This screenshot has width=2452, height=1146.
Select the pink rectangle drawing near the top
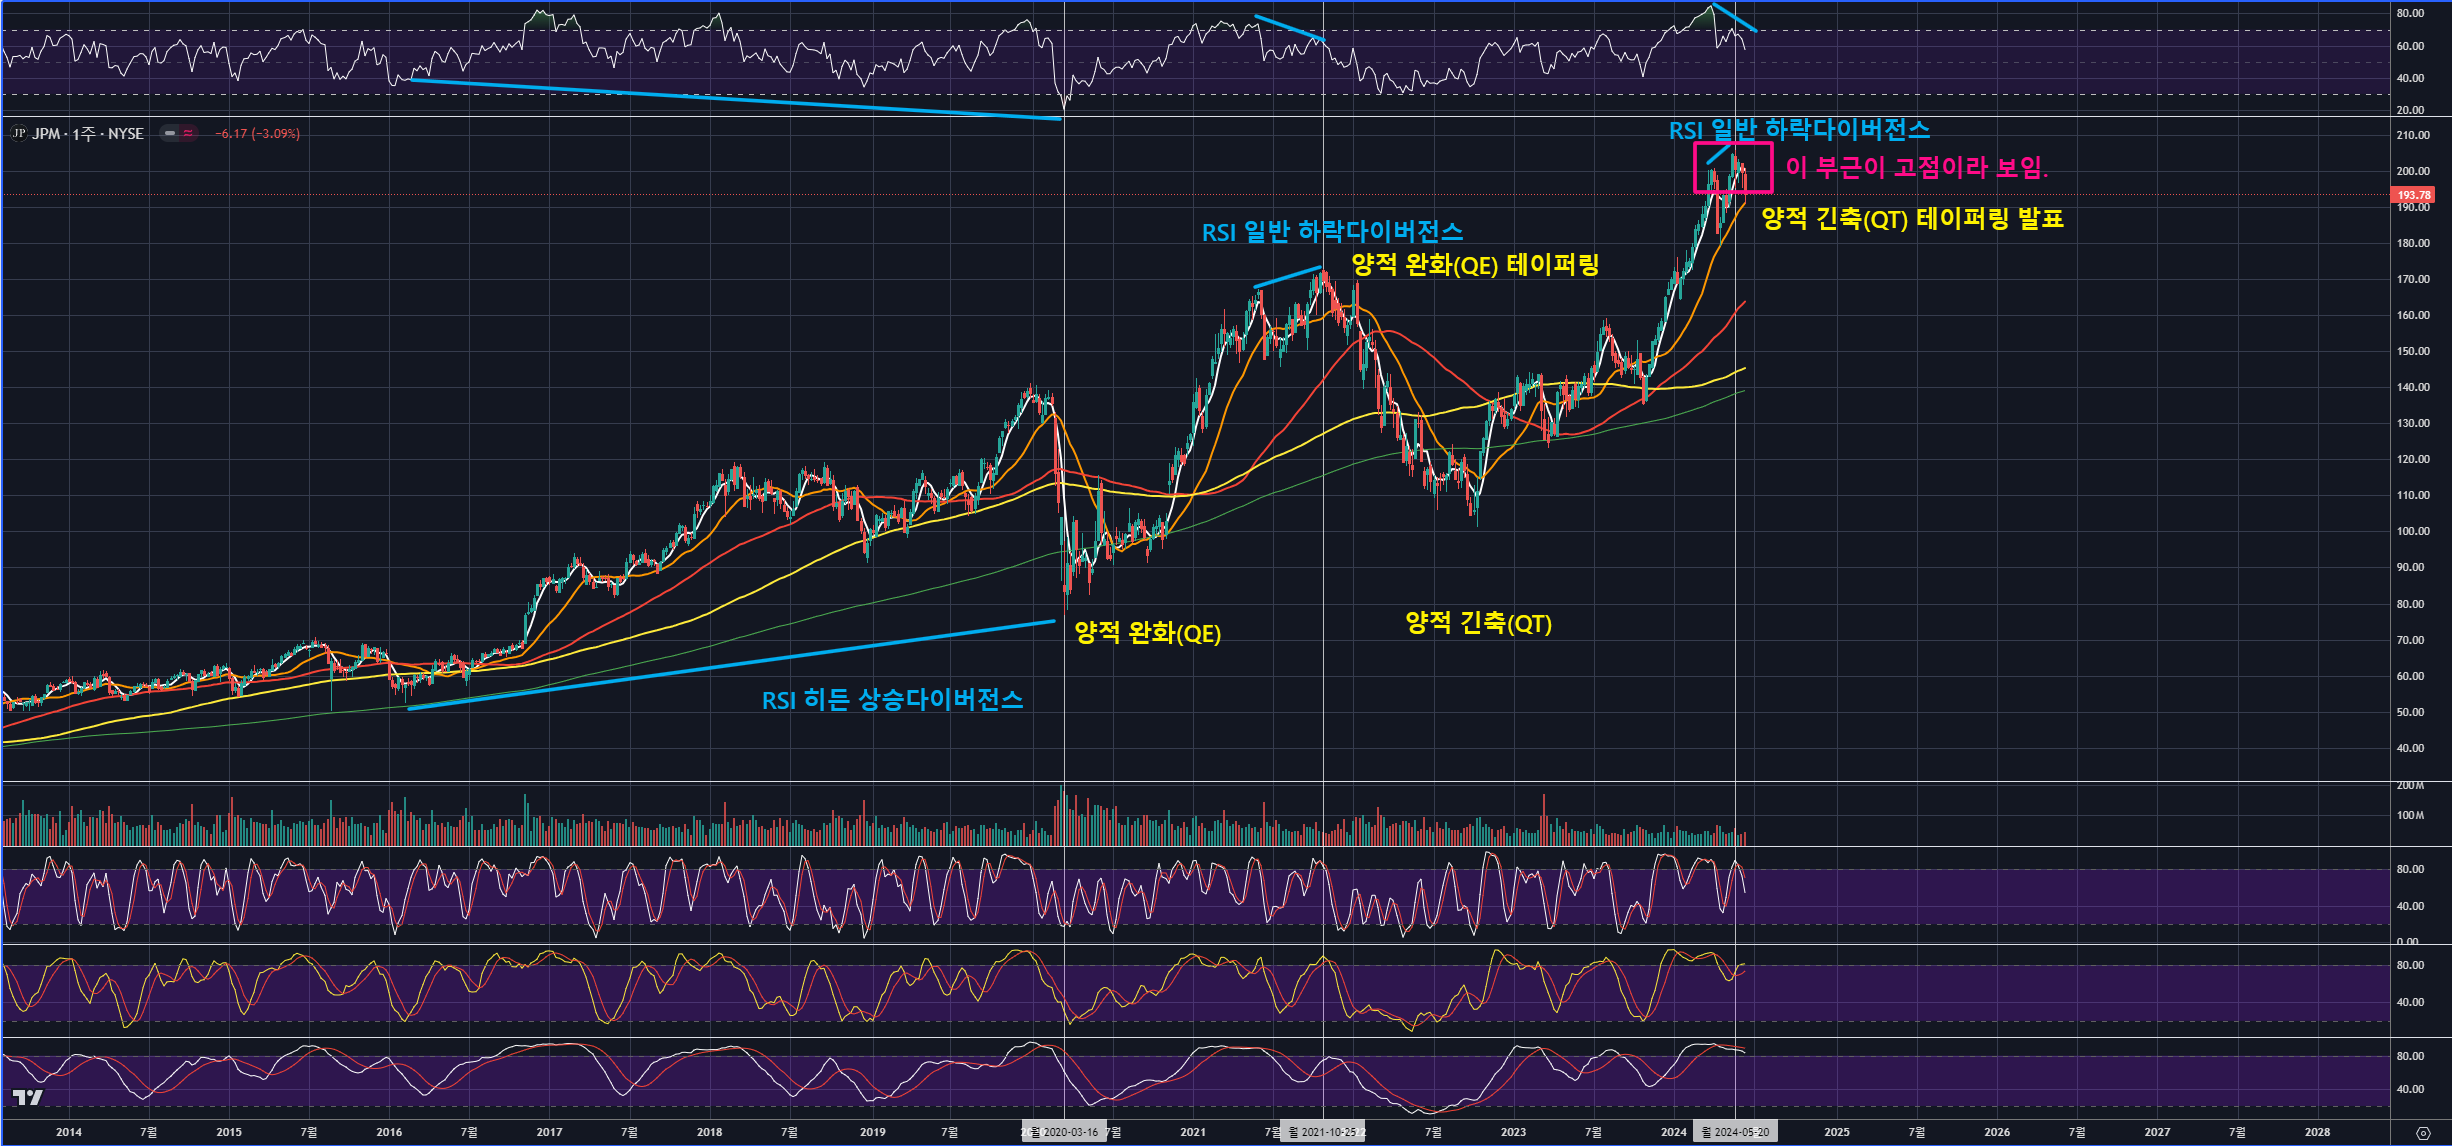pos(1771,167)
